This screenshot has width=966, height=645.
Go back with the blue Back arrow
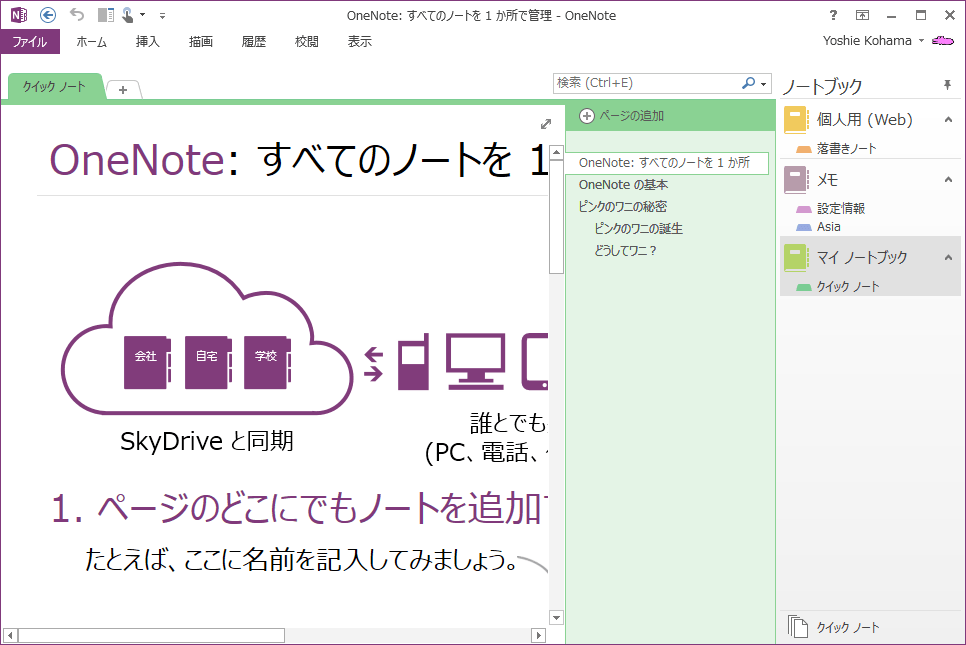pyautogui.click(x=47, y=15)
